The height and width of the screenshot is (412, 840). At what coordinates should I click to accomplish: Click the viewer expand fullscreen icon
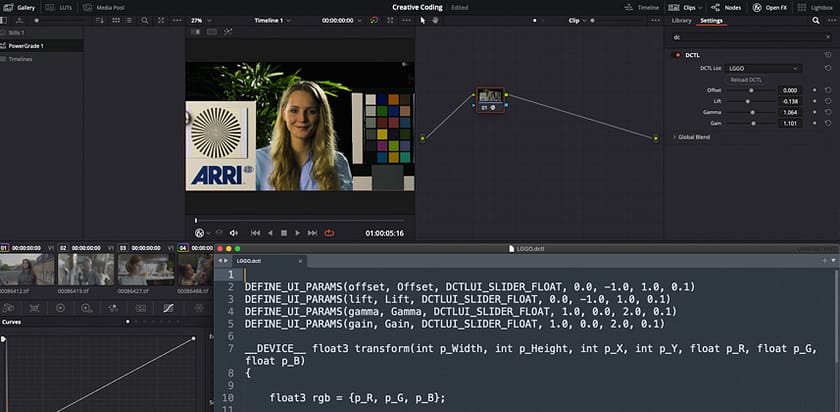point(390,20)
